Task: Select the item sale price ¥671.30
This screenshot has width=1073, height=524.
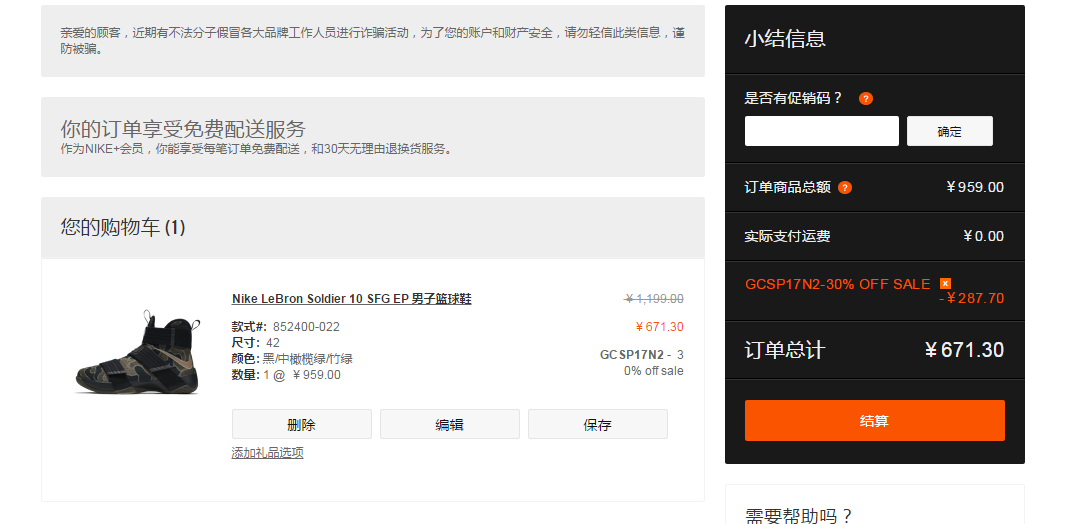Action: tap(659, 327)
